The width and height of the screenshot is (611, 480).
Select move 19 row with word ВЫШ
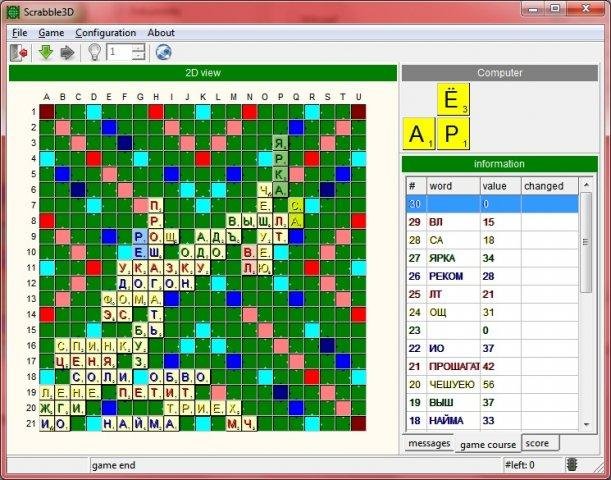(492, 402)
